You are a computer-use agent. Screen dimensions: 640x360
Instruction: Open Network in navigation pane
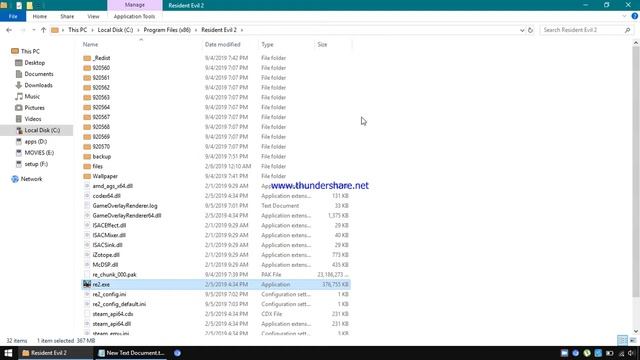tap(31, 179)
